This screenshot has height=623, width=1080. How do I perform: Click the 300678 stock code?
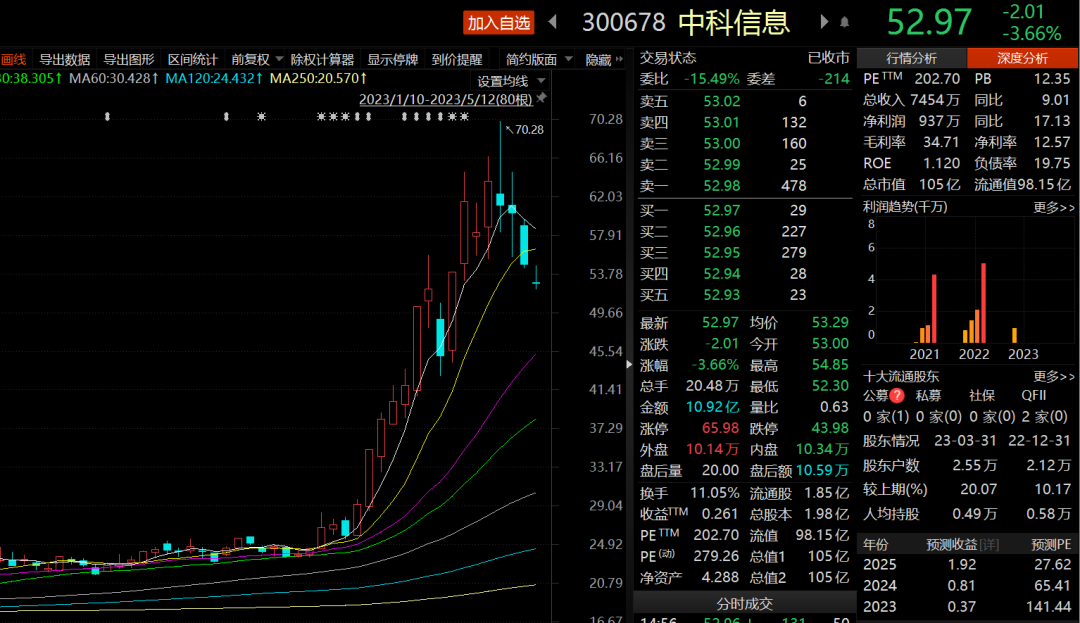pos(624,23)
